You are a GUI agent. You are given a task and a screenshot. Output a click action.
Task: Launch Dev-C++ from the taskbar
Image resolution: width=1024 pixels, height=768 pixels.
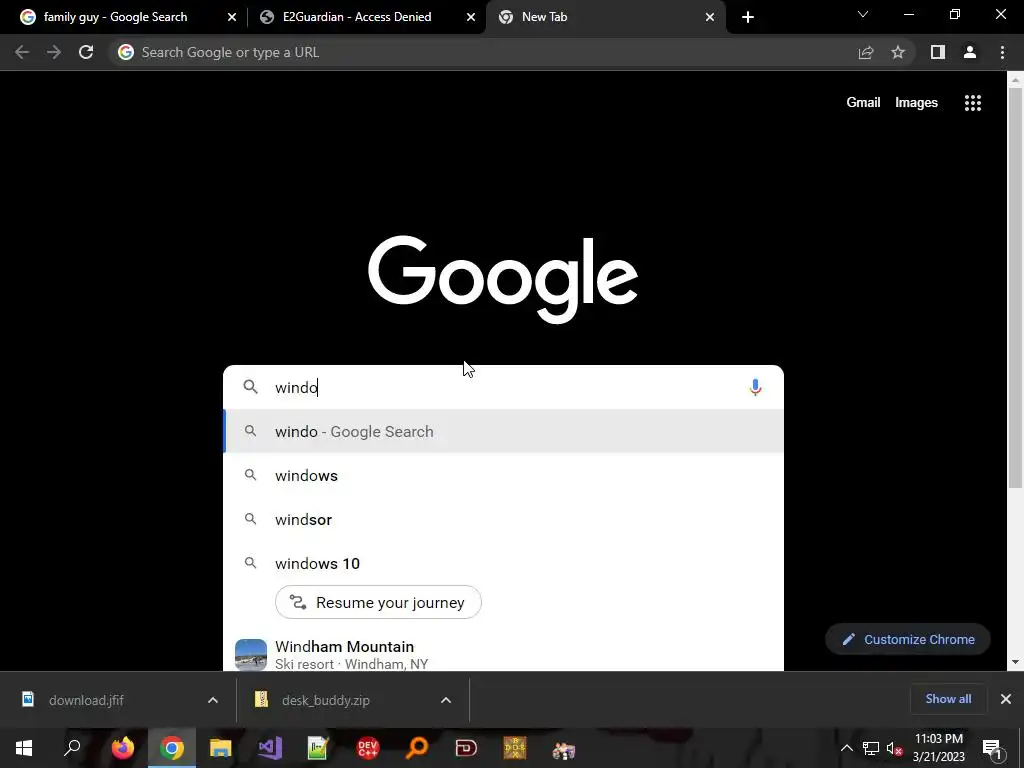tap(368, 748)
